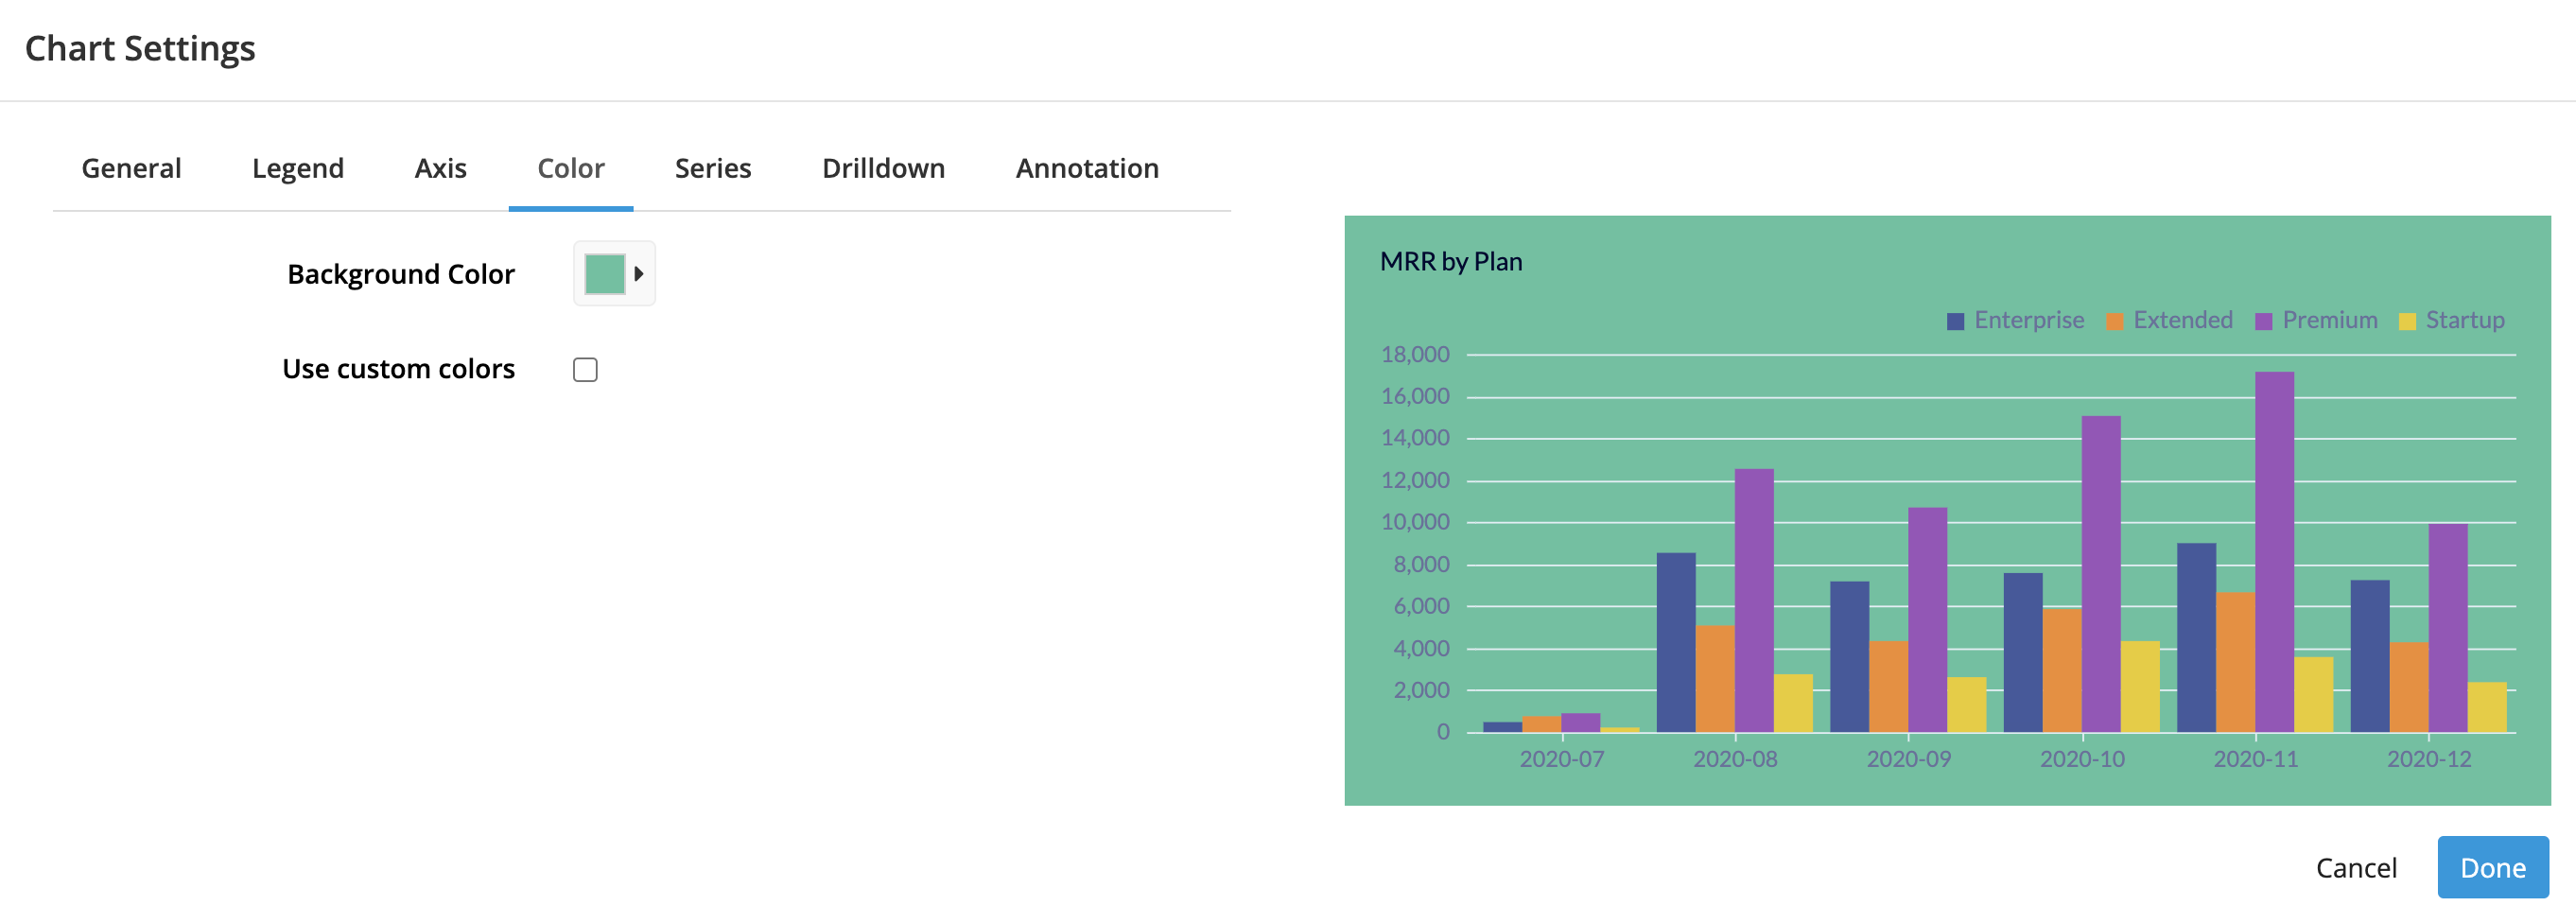Click the Use custom colors label
This screenshot has height=923, width=2576.
point(398,369)
